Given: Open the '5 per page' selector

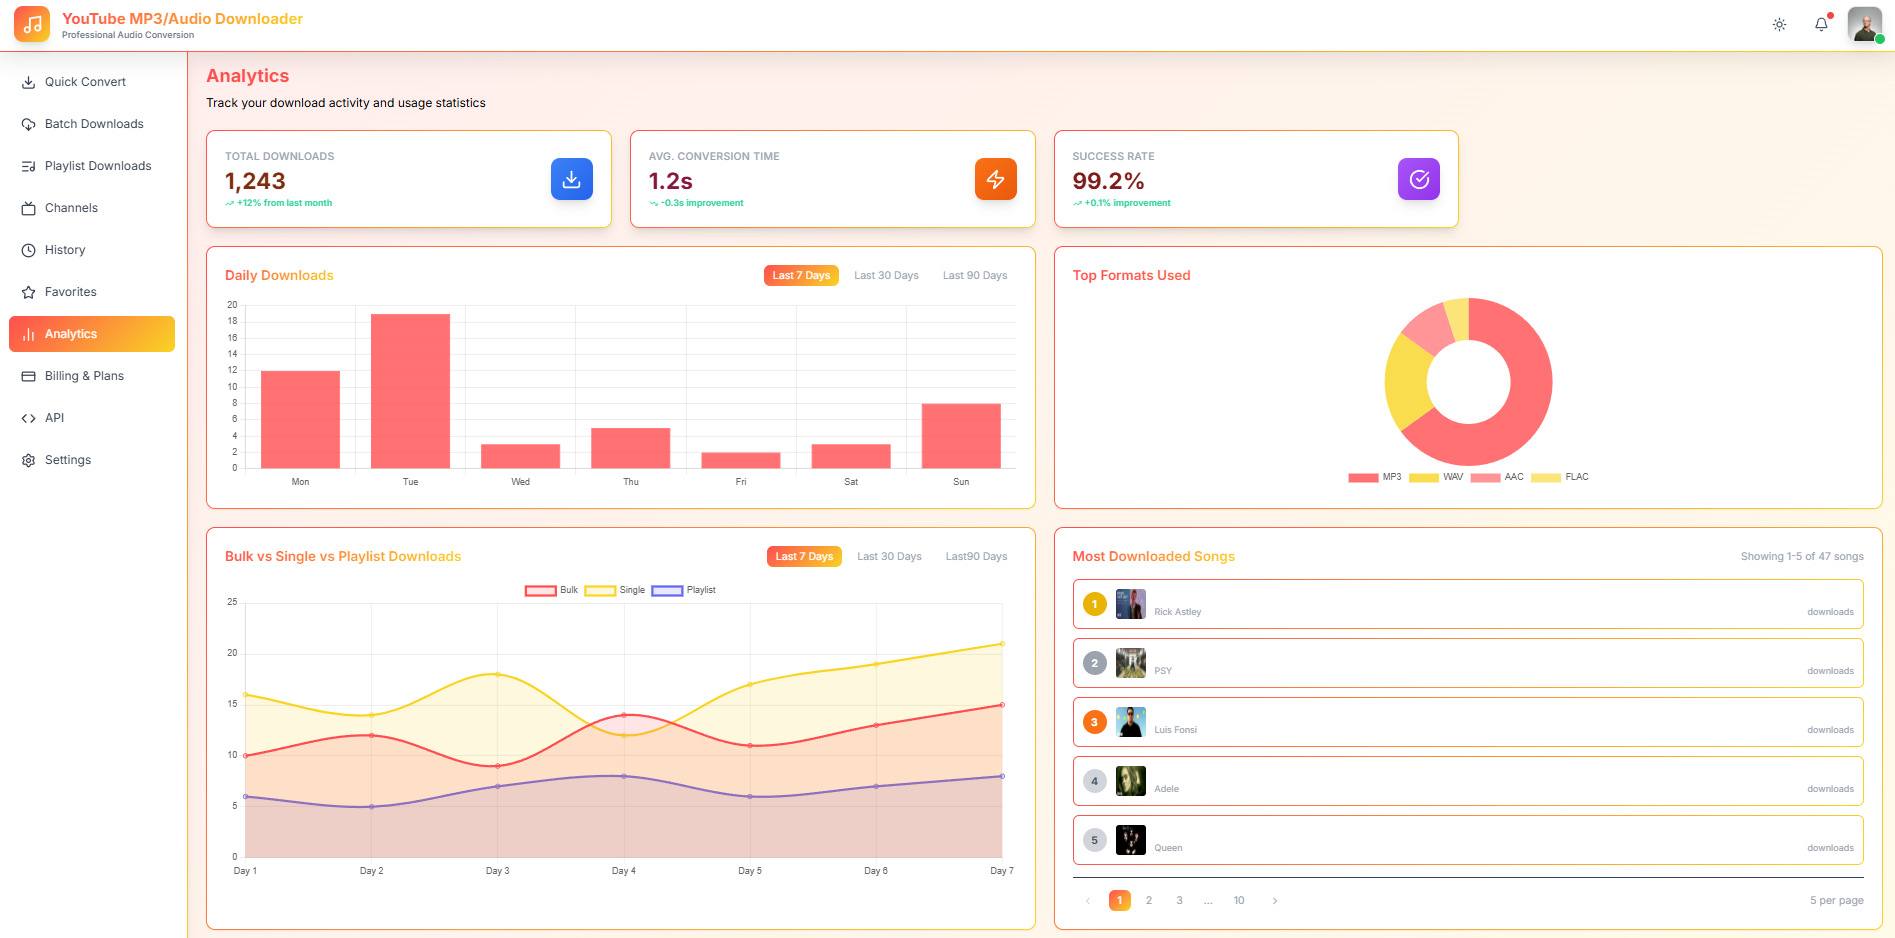Looking at the screenshot, I should 1836,900.
